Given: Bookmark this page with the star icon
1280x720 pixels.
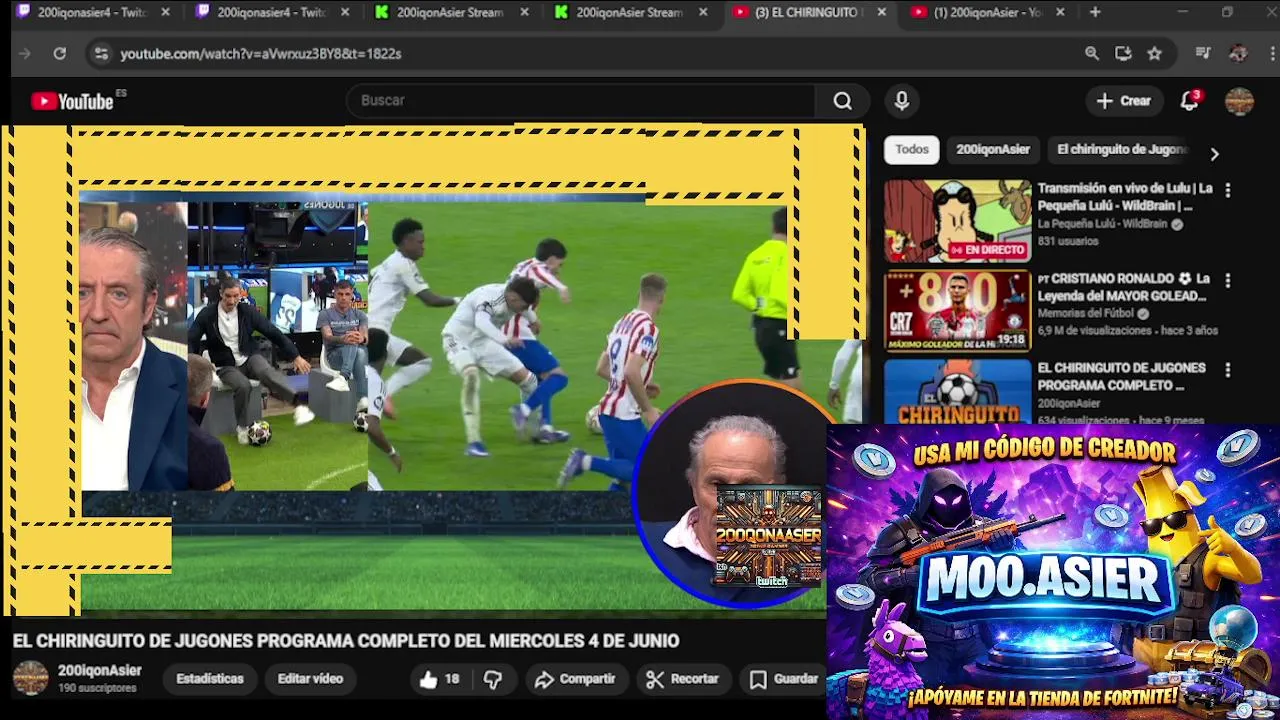Looking at the screenshot, I should point(1155,54).
